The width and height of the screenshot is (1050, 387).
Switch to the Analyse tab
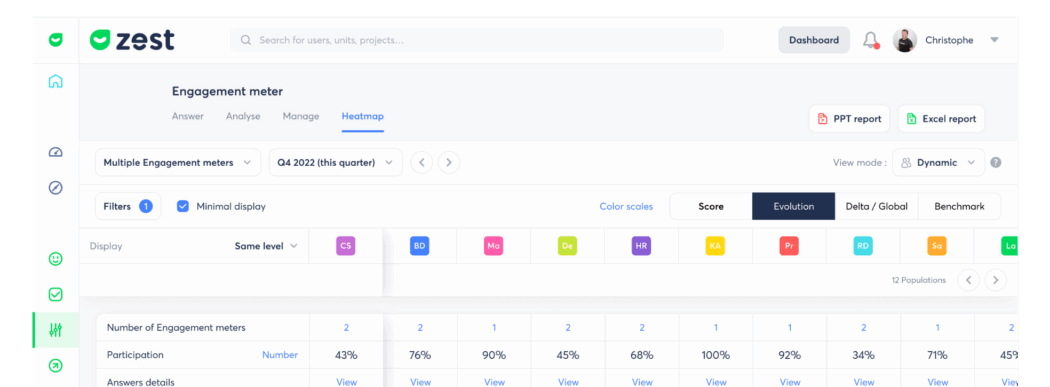coord(243,116)
